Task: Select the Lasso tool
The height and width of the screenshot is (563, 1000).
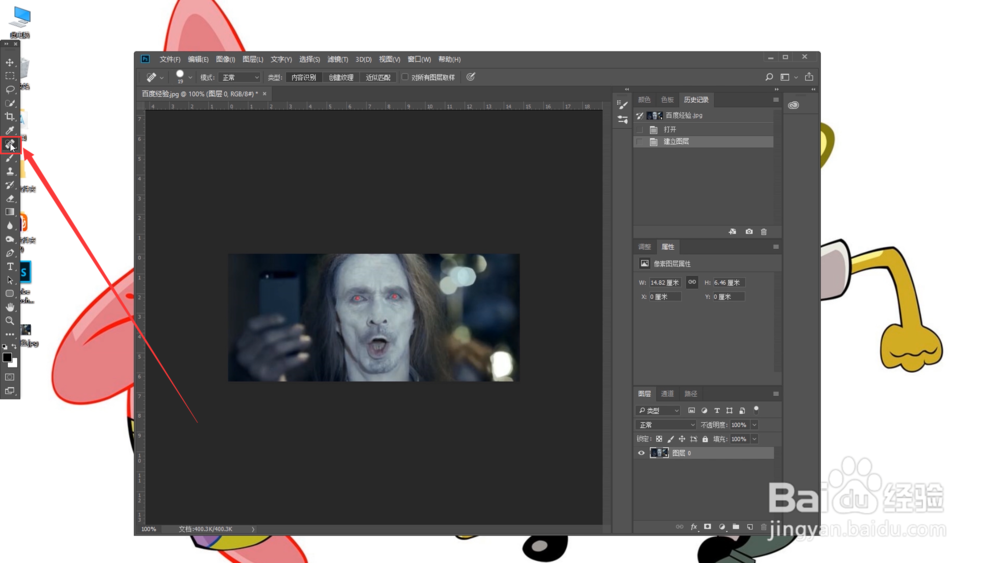Action: tap(10, 89)
